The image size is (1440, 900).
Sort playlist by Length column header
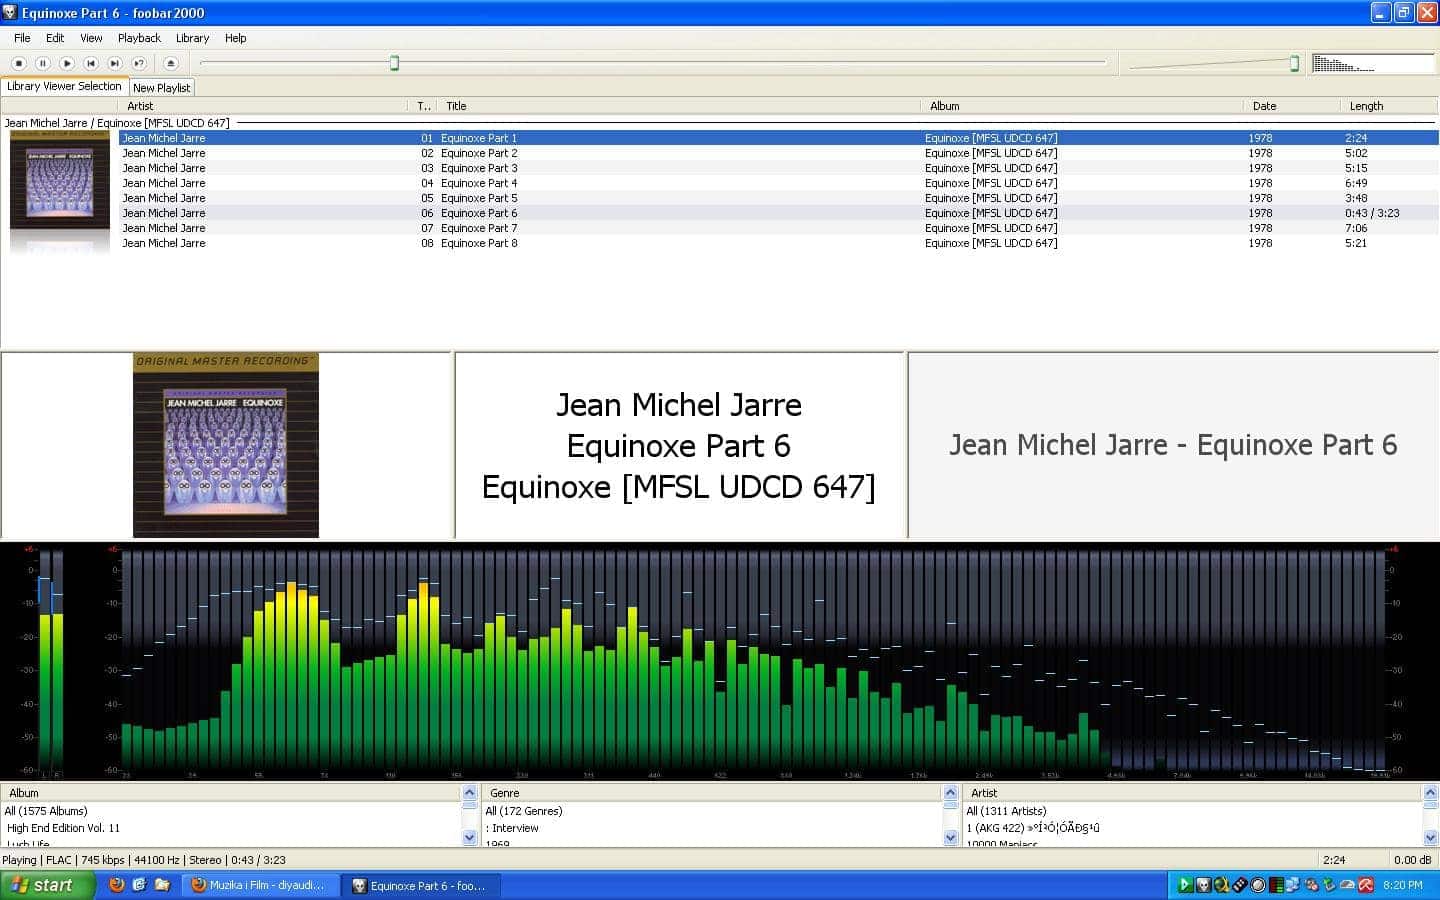(x=1389, y=106)
